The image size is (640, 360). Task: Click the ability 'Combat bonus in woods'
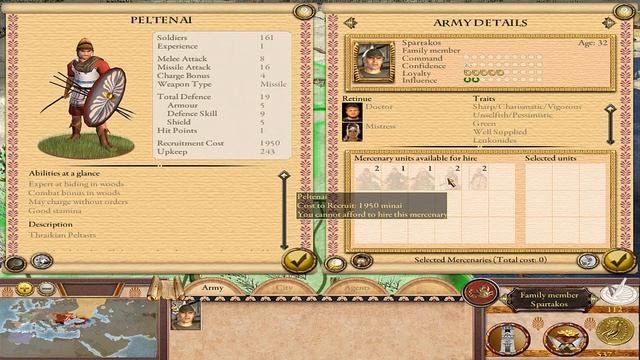coord(74,193)
